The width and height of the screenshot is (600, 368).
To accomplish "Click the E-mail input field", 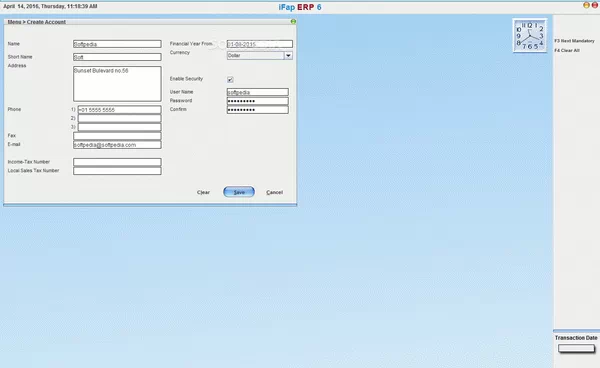I will pyautogui.click(x=117, y=145).
